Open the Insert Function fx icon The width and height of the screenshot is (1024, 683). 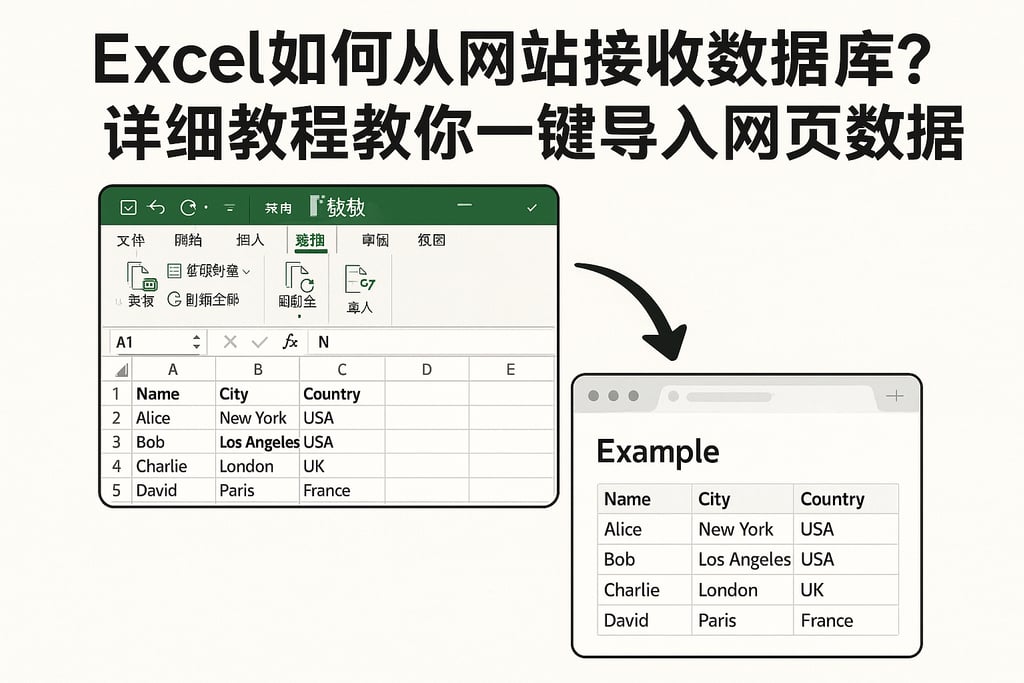coord(291,342)
